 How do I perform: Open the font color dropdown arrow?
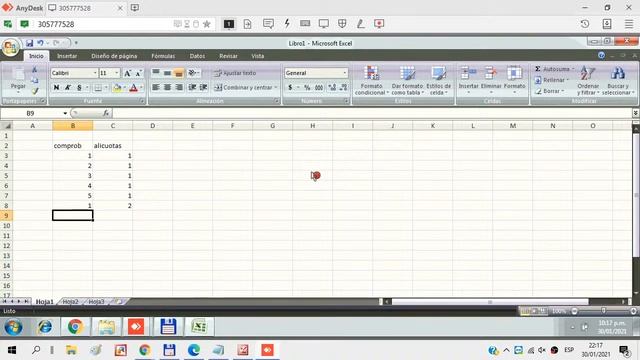click(141, 87)
